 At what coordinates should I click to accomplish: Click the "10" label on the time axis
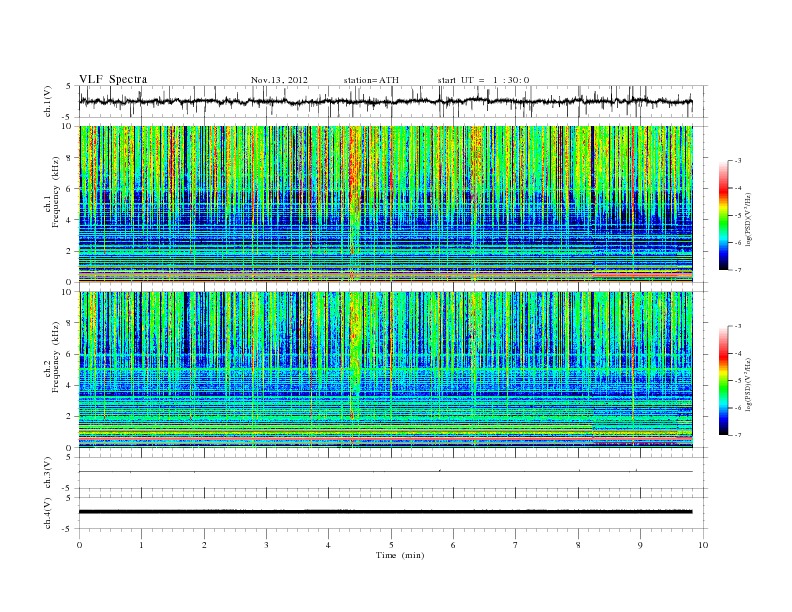(x=703, y=545)
